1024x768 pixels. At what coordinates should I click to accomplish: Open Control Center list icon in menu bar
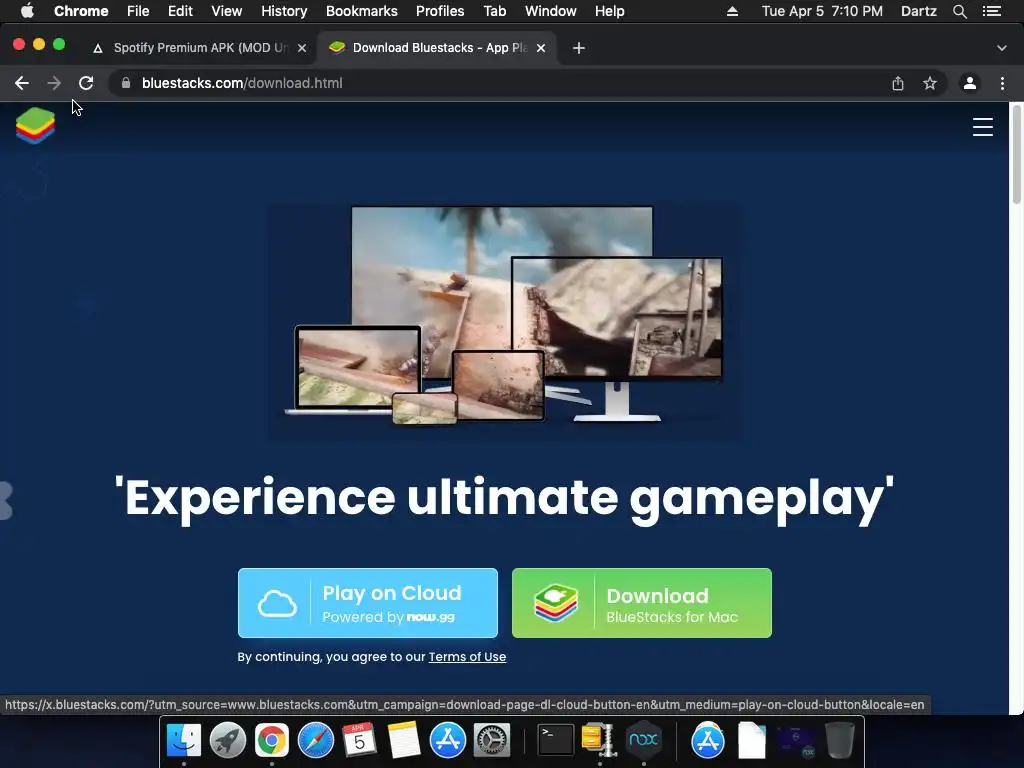(992, 11)
